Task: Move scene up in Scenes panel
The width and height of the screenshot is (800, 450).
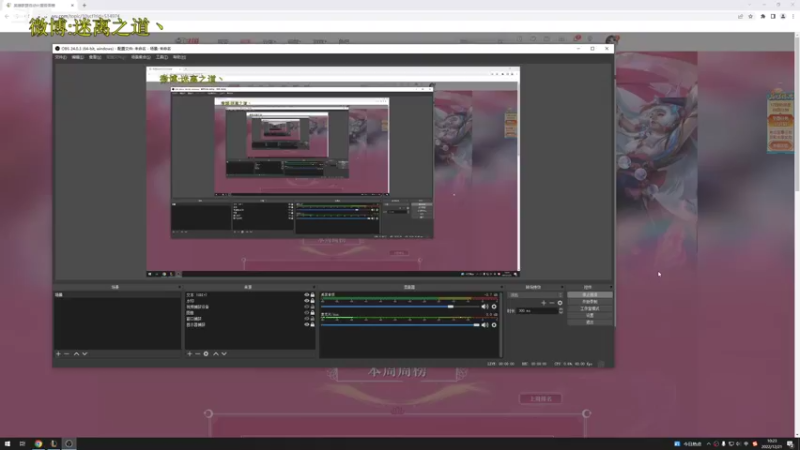Action: [77, 354]
